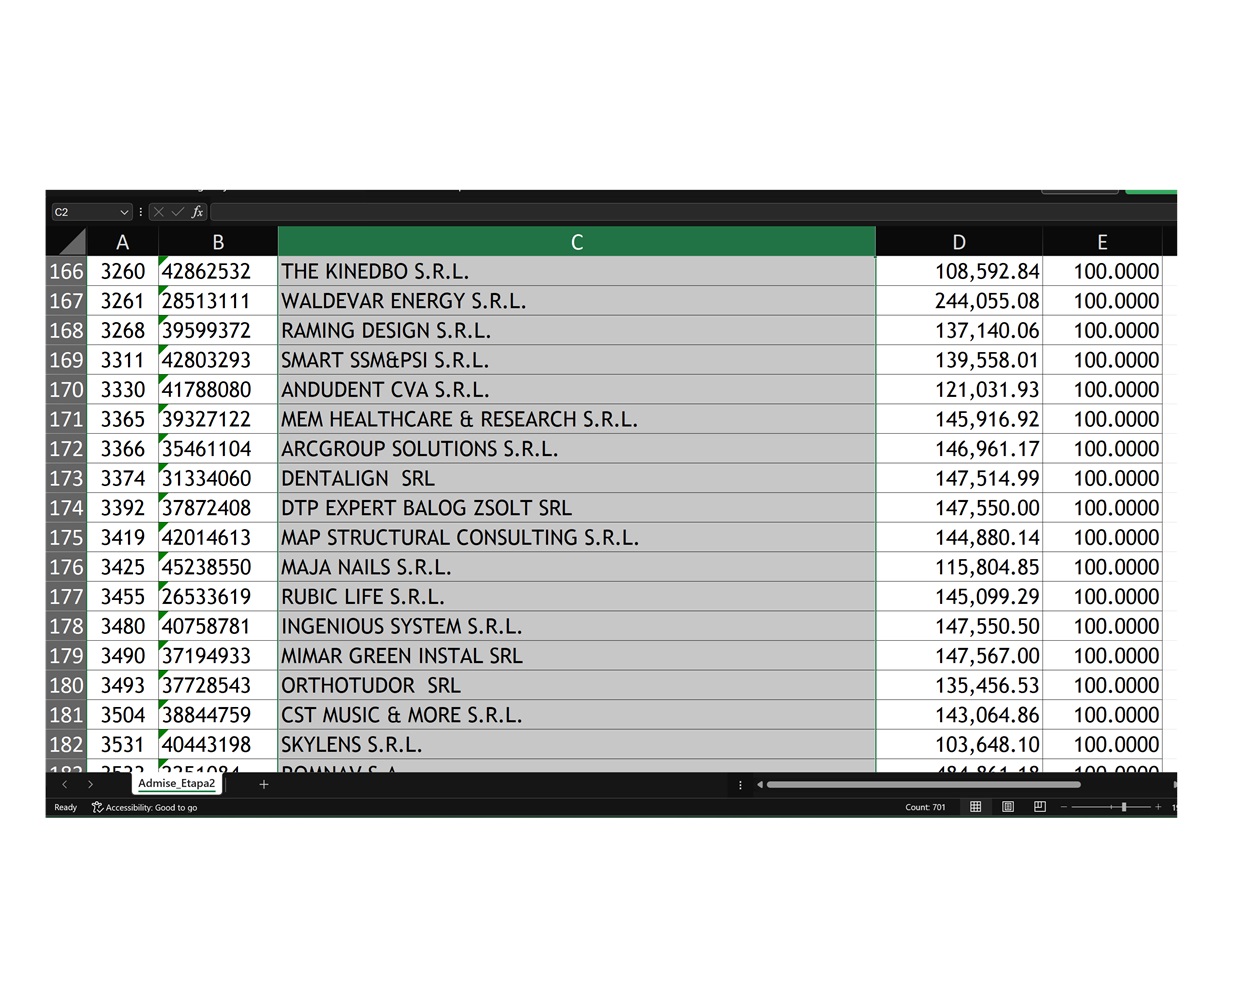Click the zoom out minus button
This screenshot has height=1006, width=1240.
pos(1064,807)
